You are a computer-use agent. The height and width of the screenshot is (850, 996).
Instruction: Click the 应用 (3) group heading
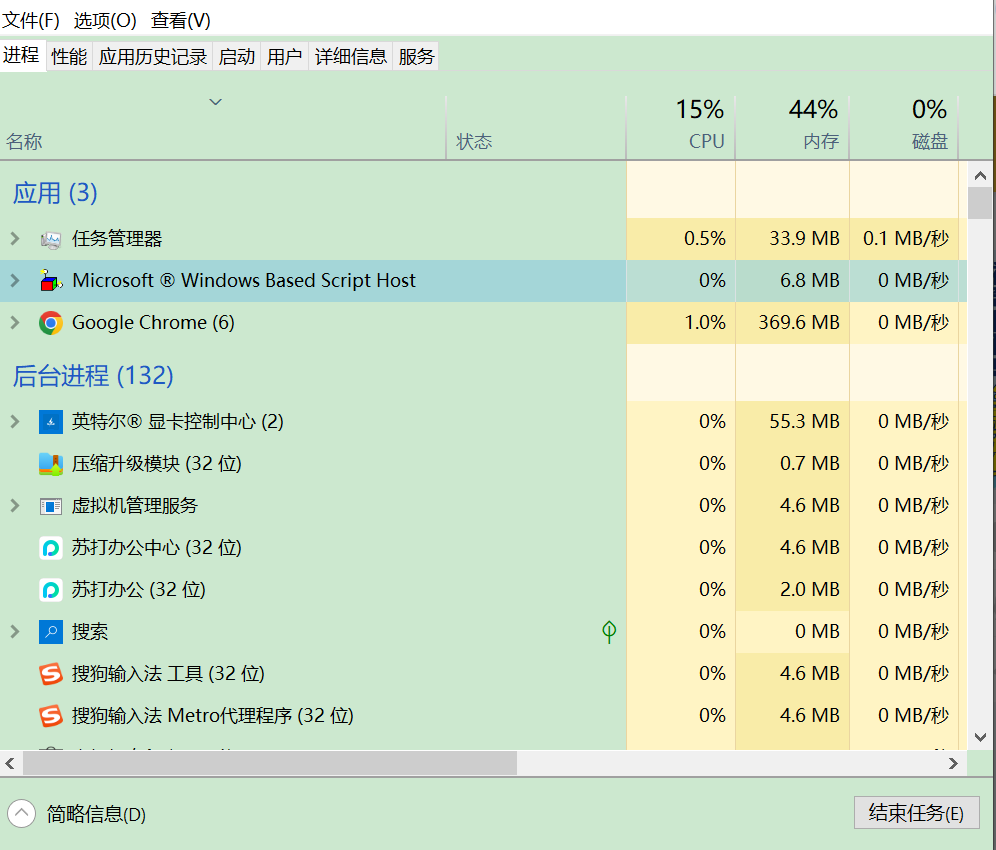[55, 192]
